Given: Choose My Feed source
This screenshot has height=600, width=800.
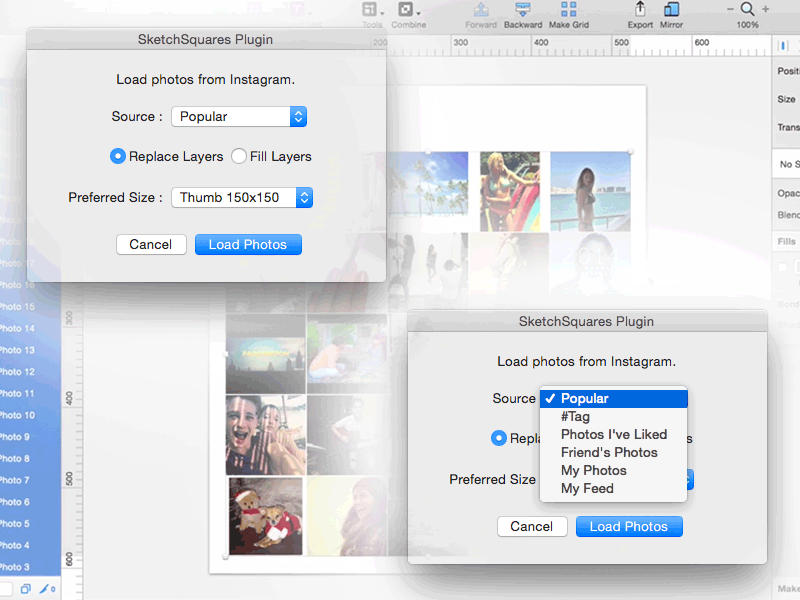Looking at the screenshot, I should pos(614,488).
